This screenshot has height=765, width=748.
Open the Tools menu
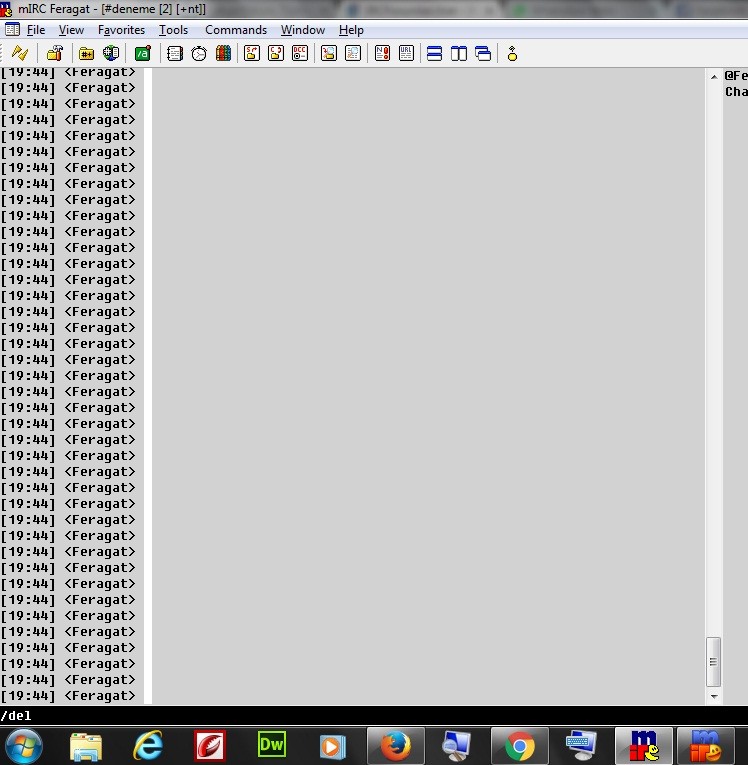(x=173, y=30)
